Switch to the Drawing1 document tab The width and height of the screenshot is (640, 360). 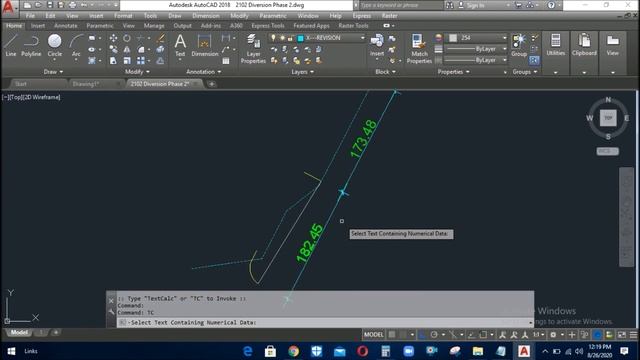click(86, 84)
